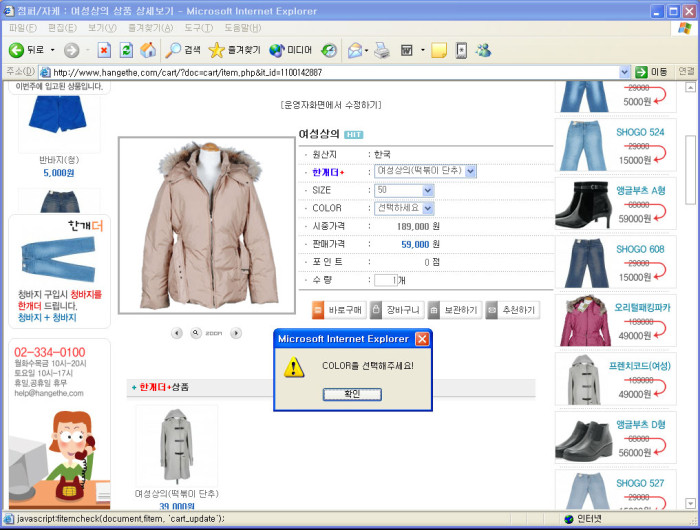This screenshot has height=530, width=700.
Task: Click the zoom magnifier under product image
Action: click(196, 332)
